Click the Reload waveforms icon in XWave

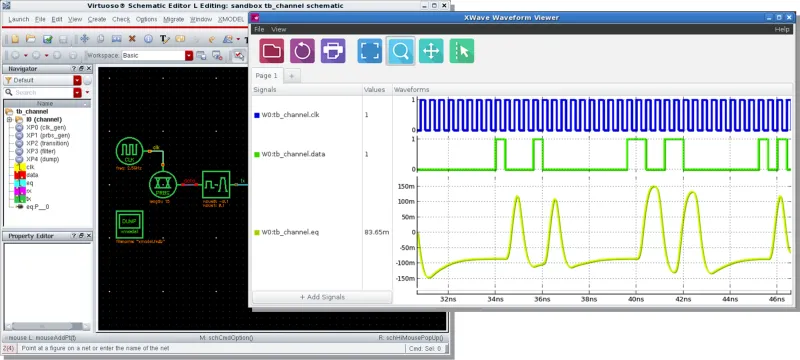click(x=303, y=50)
